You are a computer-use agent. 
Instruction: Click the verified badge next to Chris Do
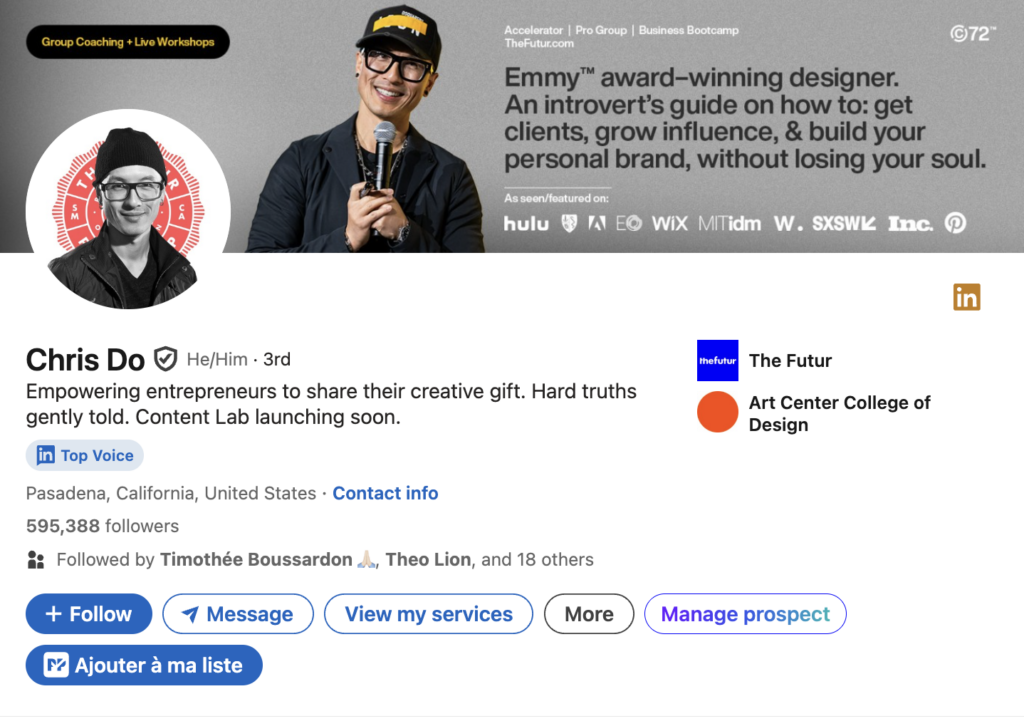click(163, 359)
